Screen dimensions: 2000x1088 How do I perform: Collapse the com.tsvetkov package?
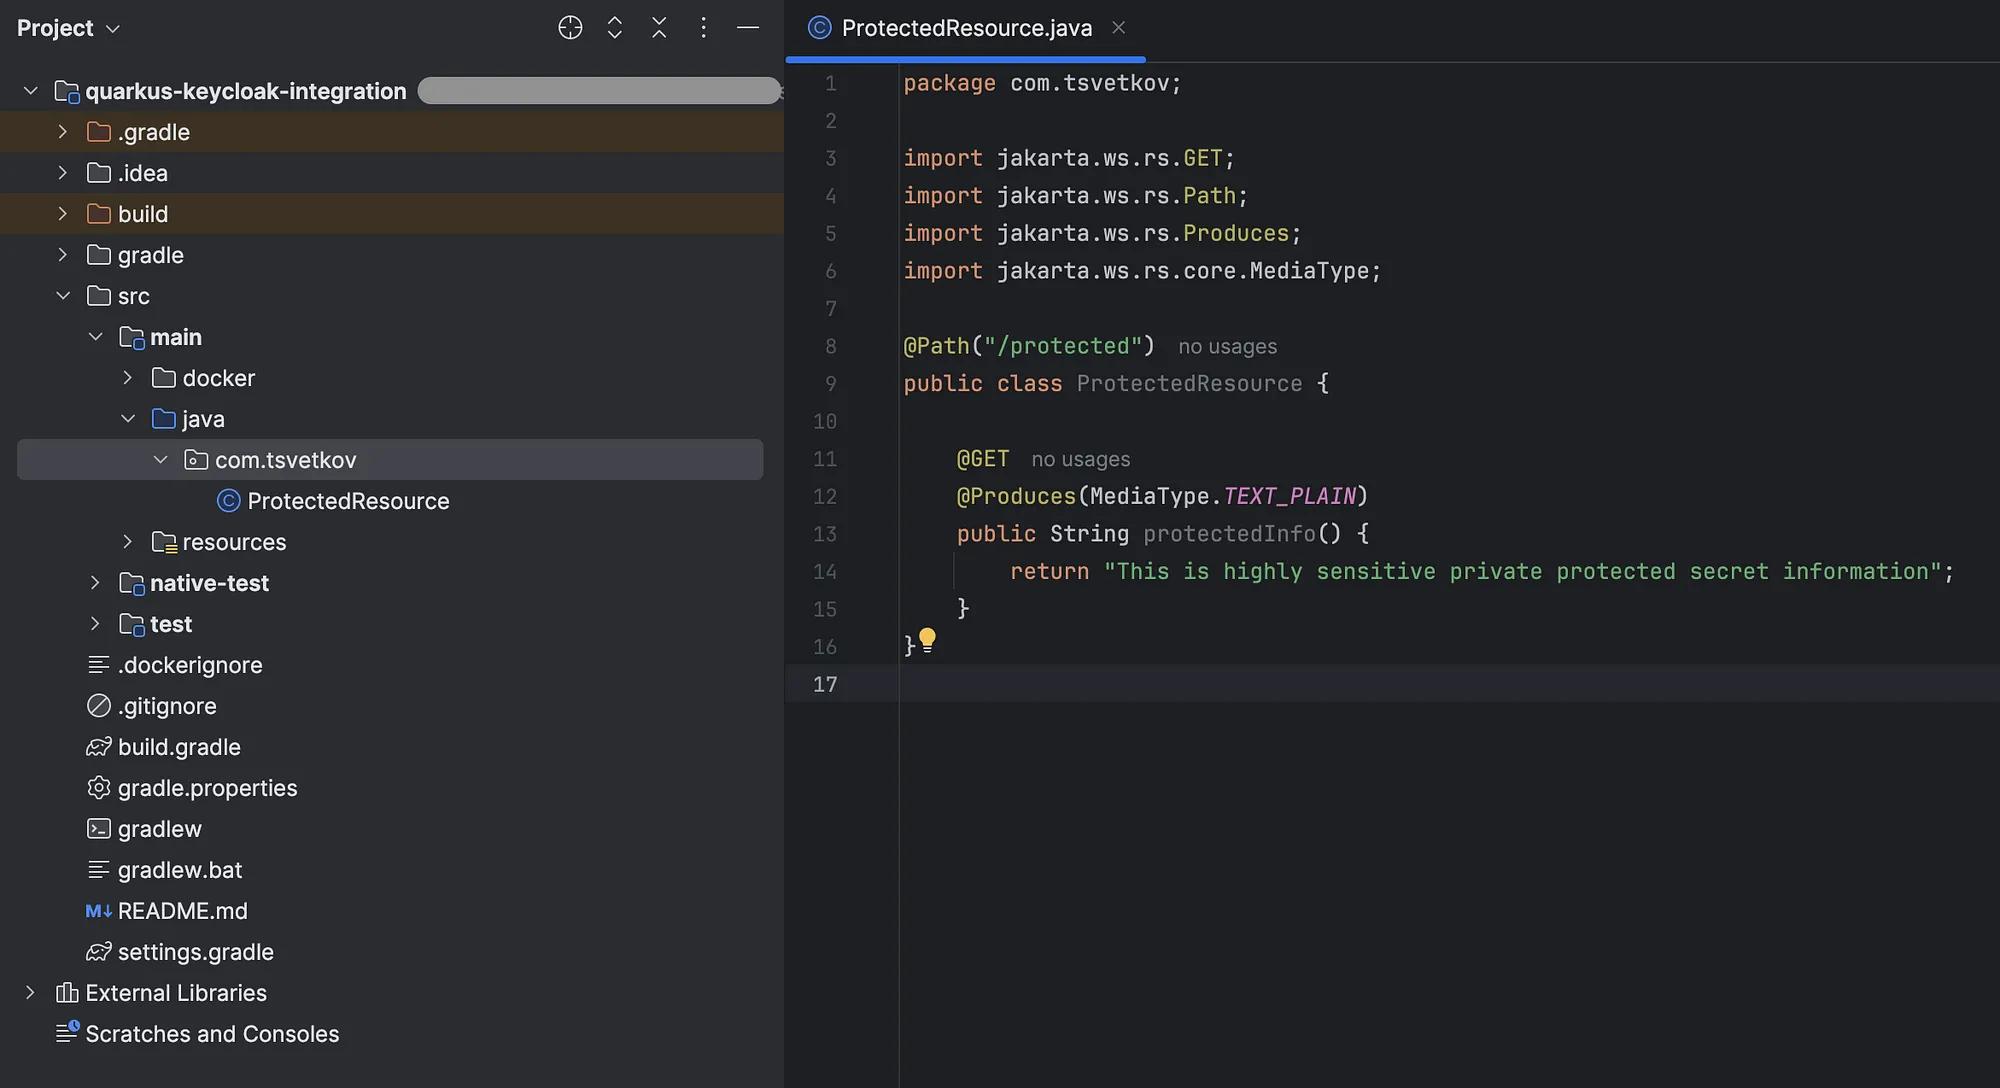click(160, 460)
